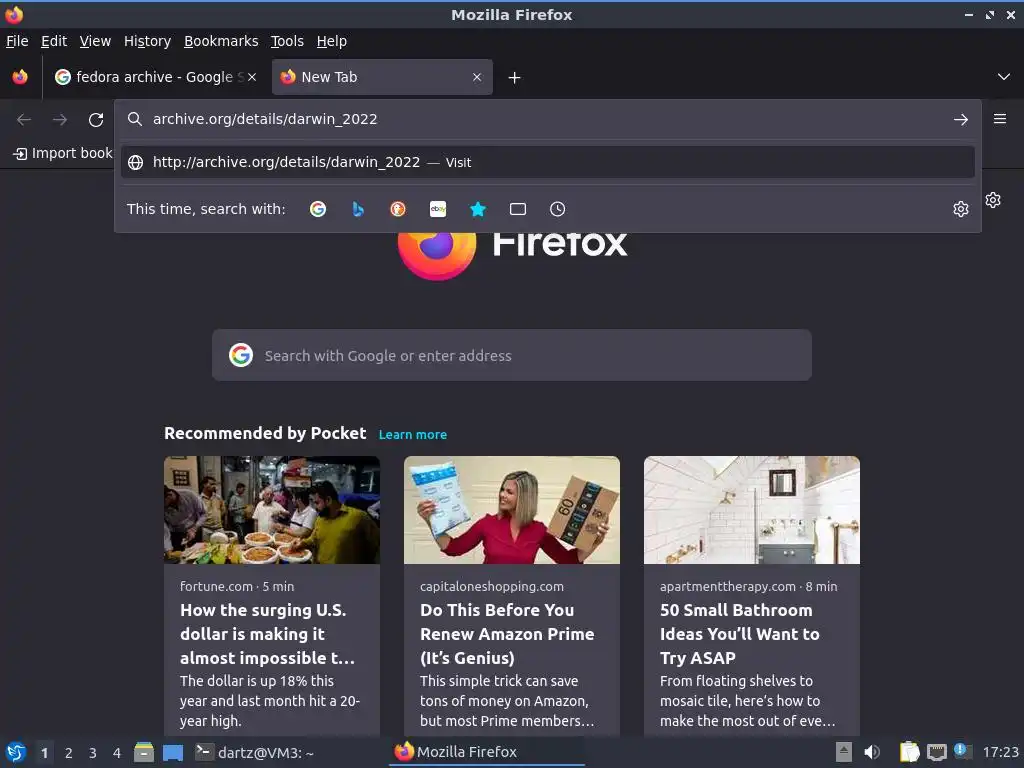Open a new tab with plus button
Image resolution: width=1024 pixels, height=768 pixels.
[515, 78]
